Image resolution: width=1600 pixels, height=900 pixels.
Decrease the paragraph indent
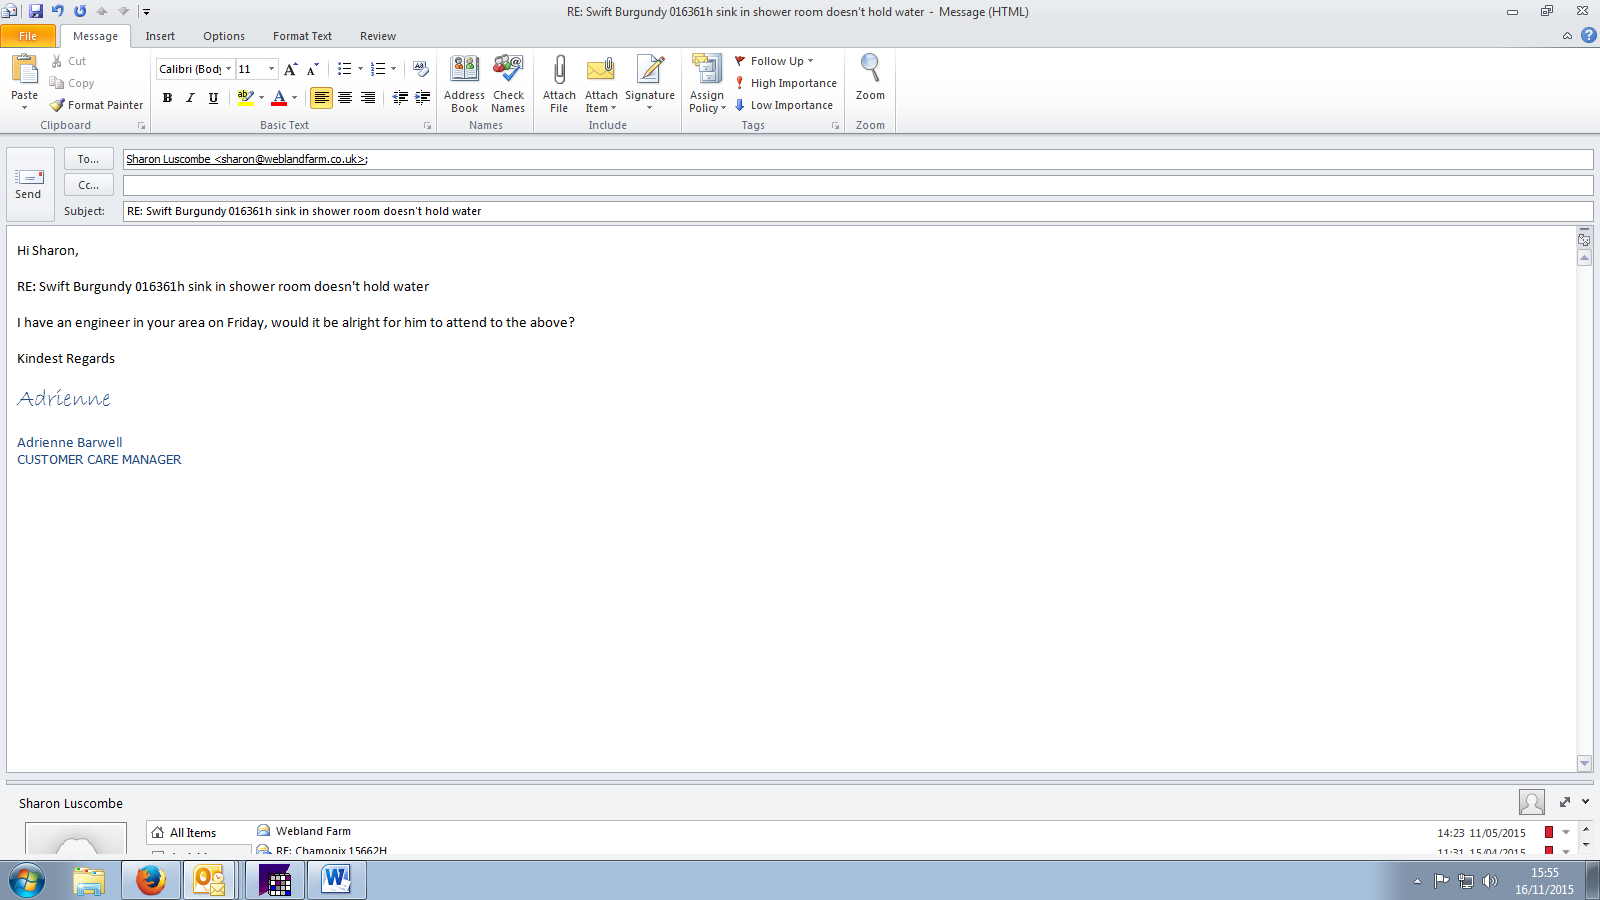pos(400,97)
